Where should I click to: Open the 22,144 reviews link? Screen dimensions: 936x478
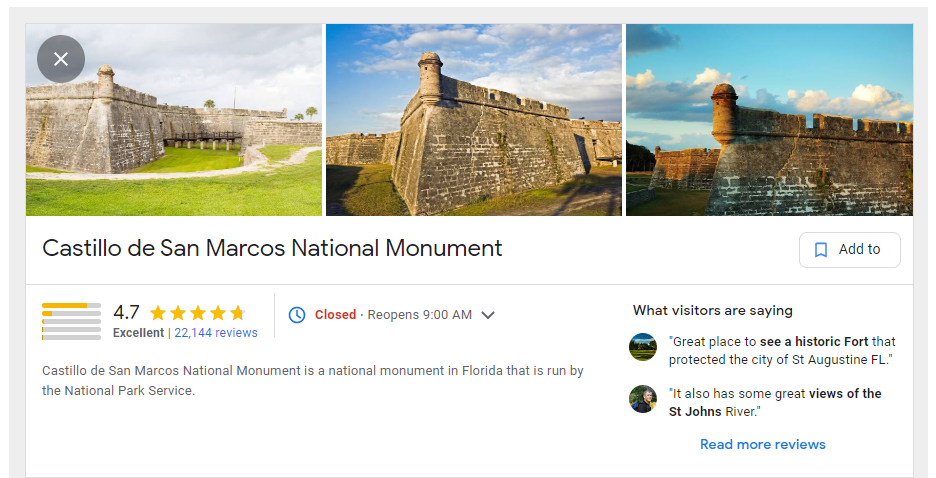216,333
